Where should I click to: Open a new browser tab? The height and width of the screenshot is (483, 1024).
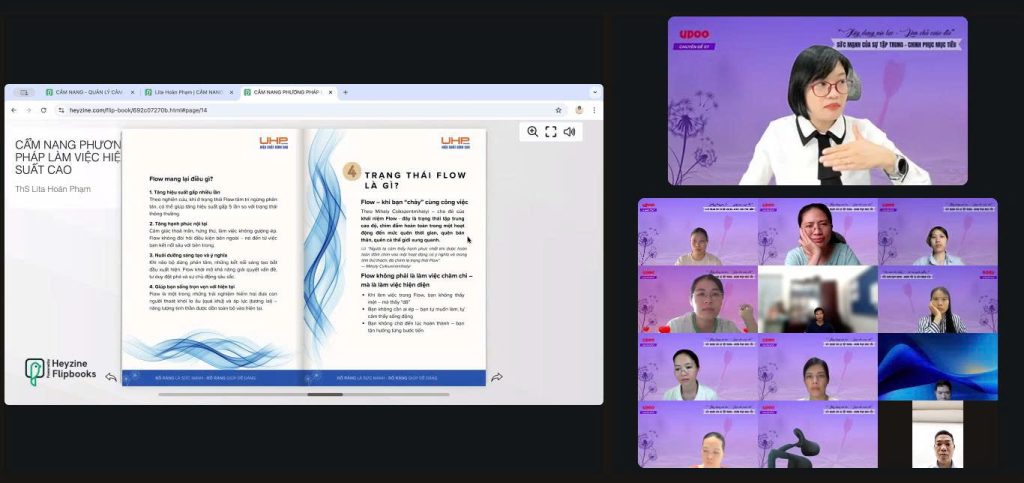pyautogui.click(x=346, y=92)
